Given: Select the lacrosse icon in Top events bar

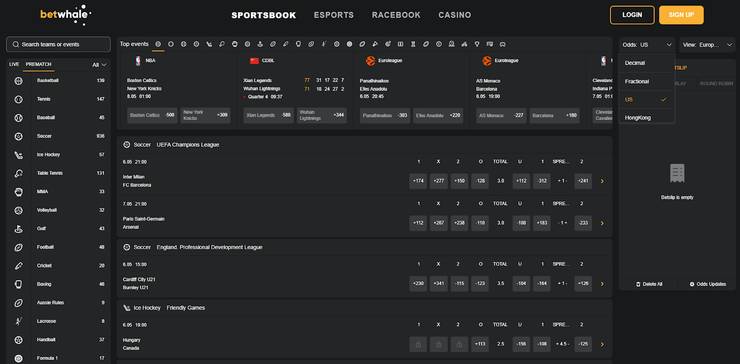Looking at the screenshot, I should pyautogui.click(x=324, y=44).
